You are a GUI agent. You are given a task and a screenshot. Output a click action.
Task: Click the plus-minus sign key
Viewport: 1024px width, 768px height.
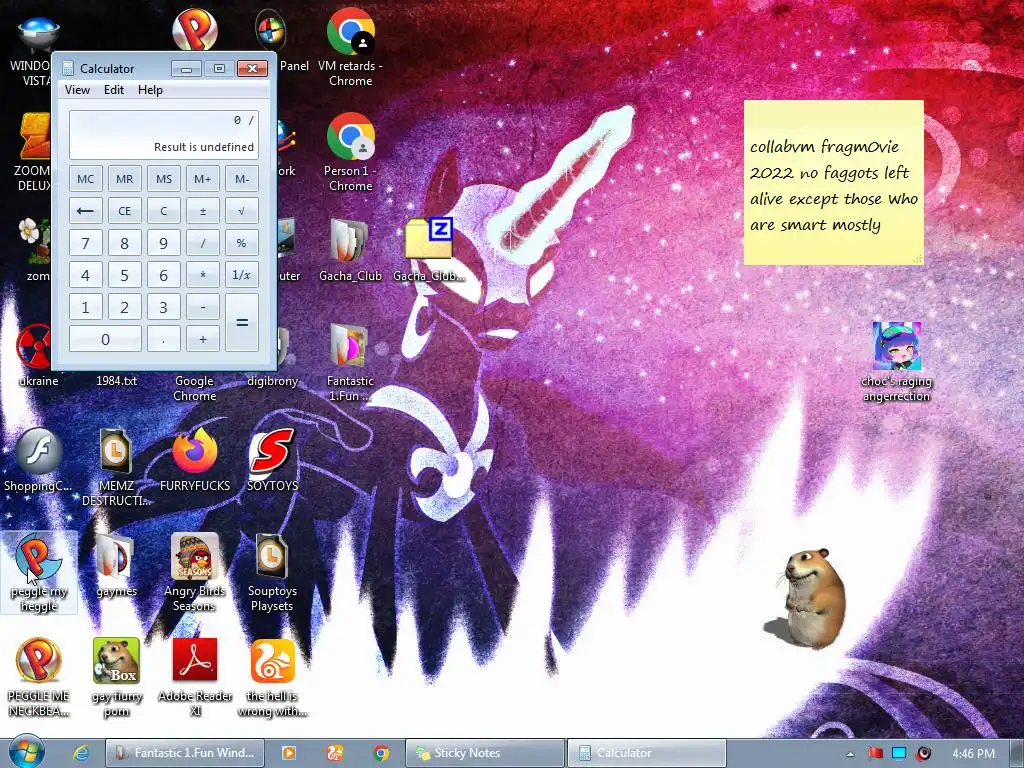(202, 211)
